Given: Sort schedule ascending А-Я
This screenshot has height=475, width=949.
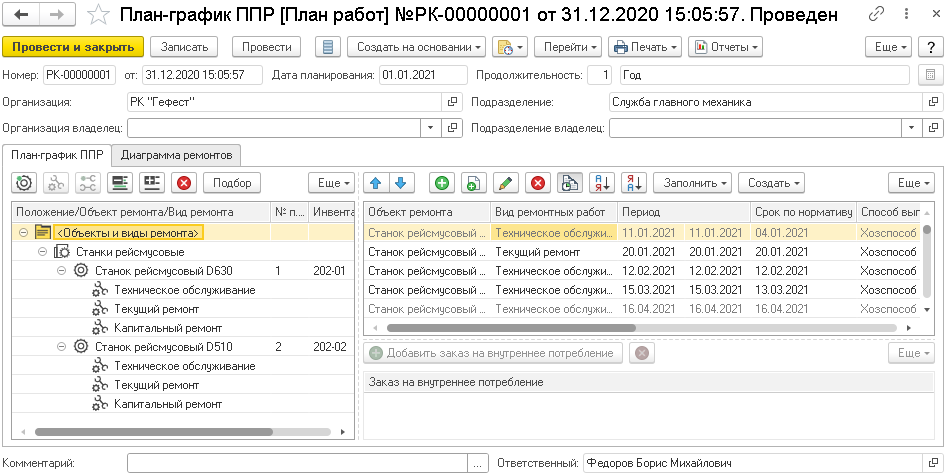Looking at the screenshot, I should (x=602, y=183).
